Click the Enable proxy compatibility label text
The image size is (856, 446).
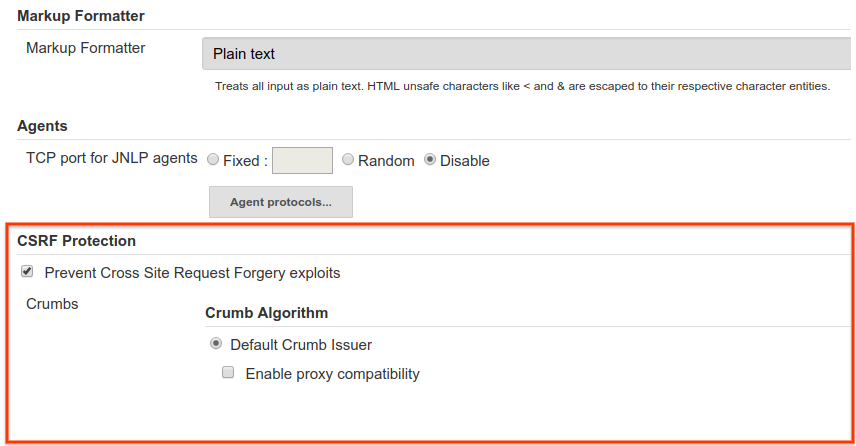click(x=332, y=374)
